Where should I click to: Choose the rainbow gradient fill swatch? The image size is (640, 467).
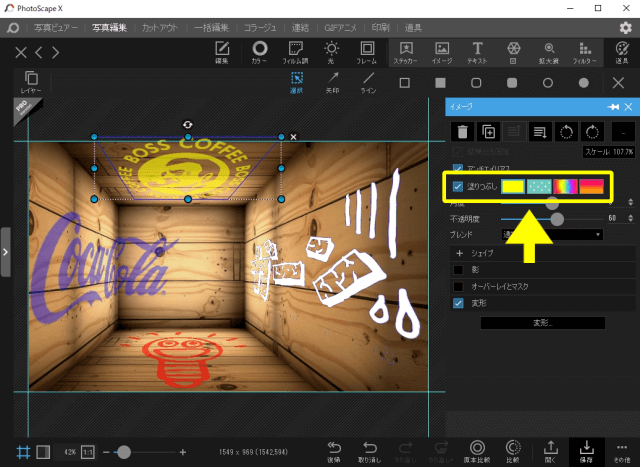[565, 187]
